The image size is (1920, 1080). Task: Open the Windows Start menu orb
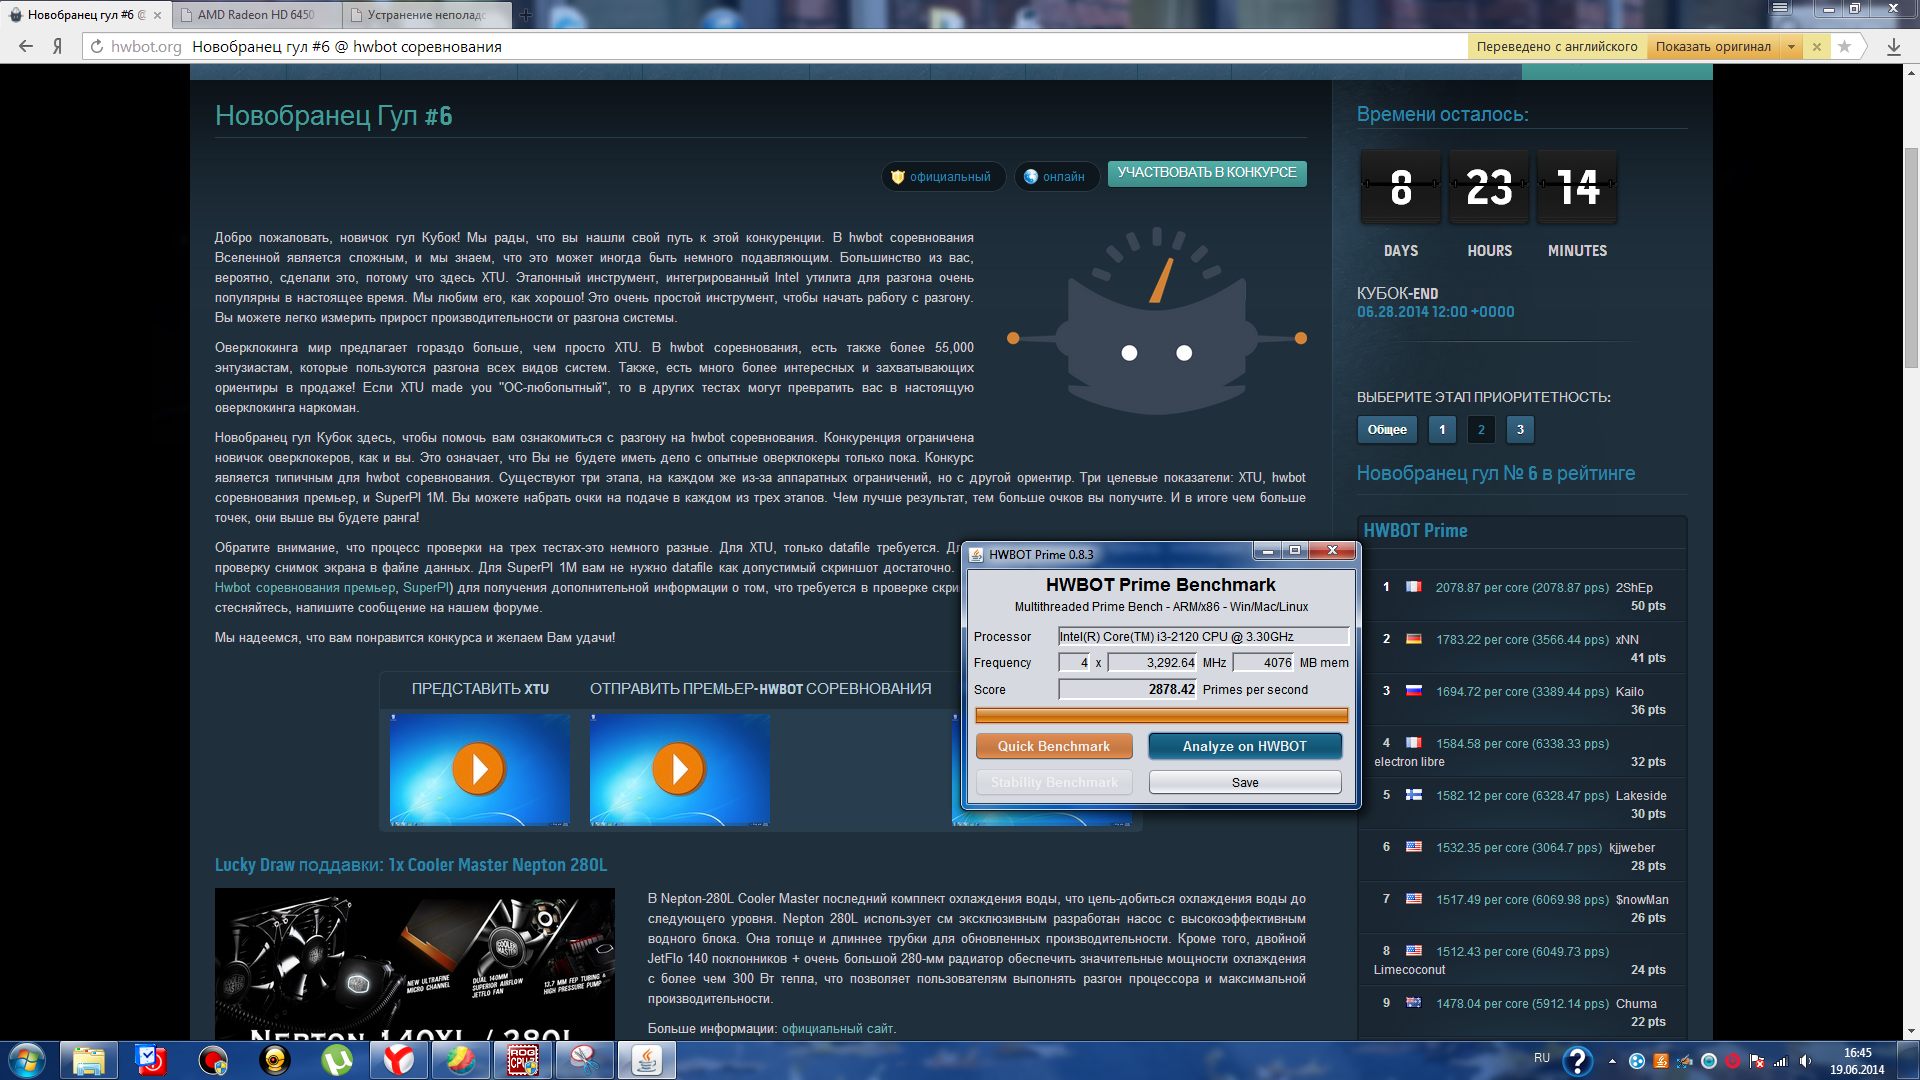point(26,1060)
